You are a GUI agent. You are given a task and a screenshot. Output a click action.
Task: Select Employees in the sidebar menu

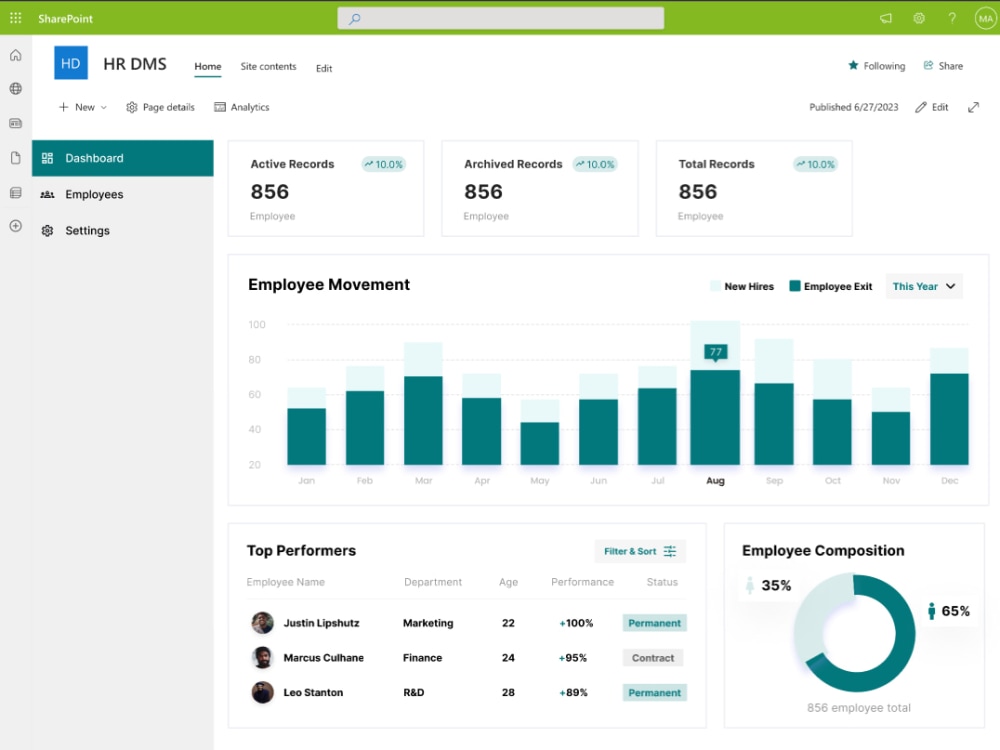122,195
